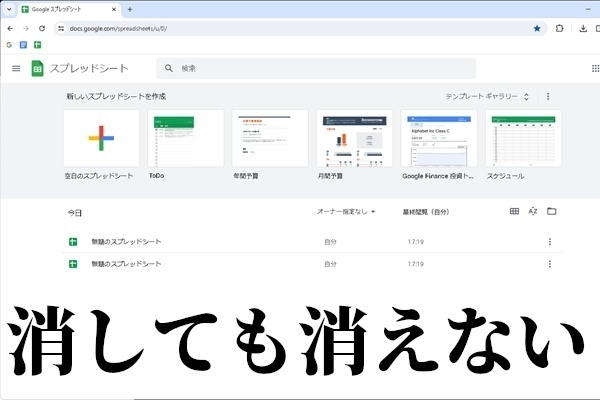
Task: Open more options for second 無題のスプレッドシート
Action: coord(549,264)
